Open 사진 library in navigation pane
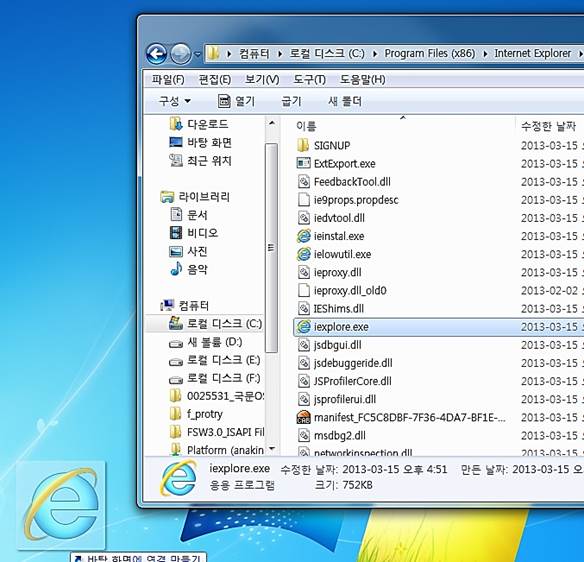Image resolution: width=584 pixels, height=562 pixels. click(x=188, y=251)
